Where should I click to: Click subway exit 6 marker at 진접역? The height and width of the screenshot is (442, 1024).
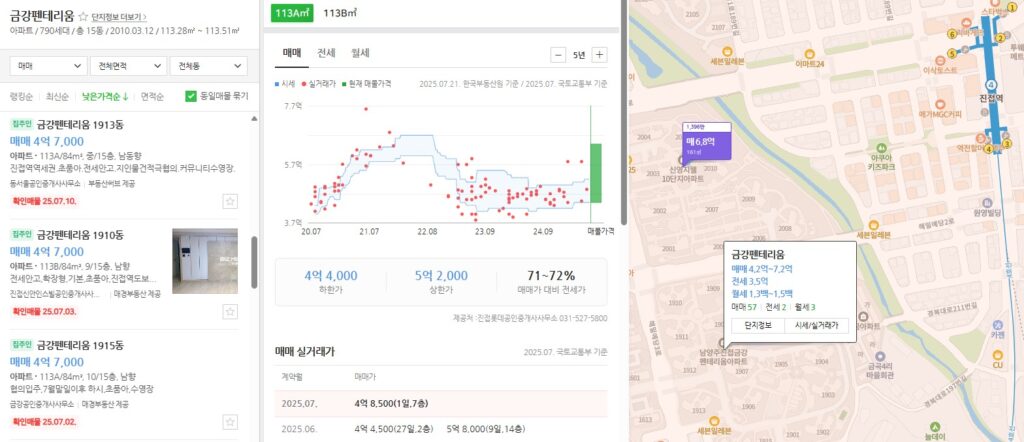pos(952,34)
